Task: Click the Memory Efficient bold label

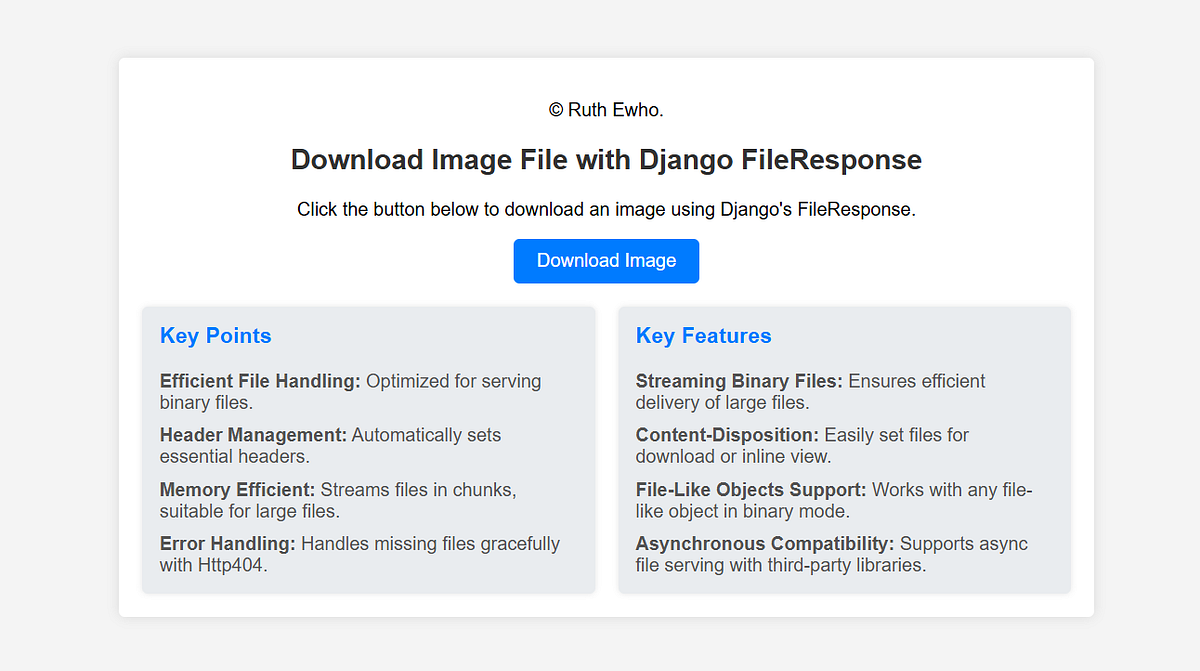Action: click(x=235, y=490)
